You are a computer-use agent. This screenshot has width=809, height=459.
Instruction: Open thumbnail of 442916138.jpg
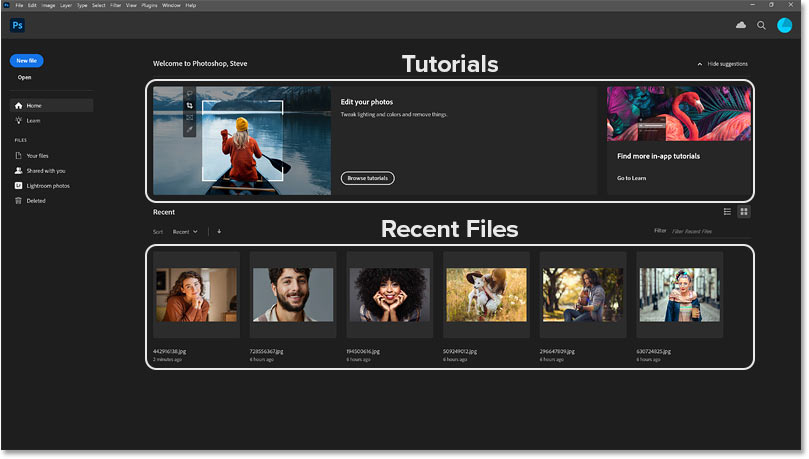[197, 295]
